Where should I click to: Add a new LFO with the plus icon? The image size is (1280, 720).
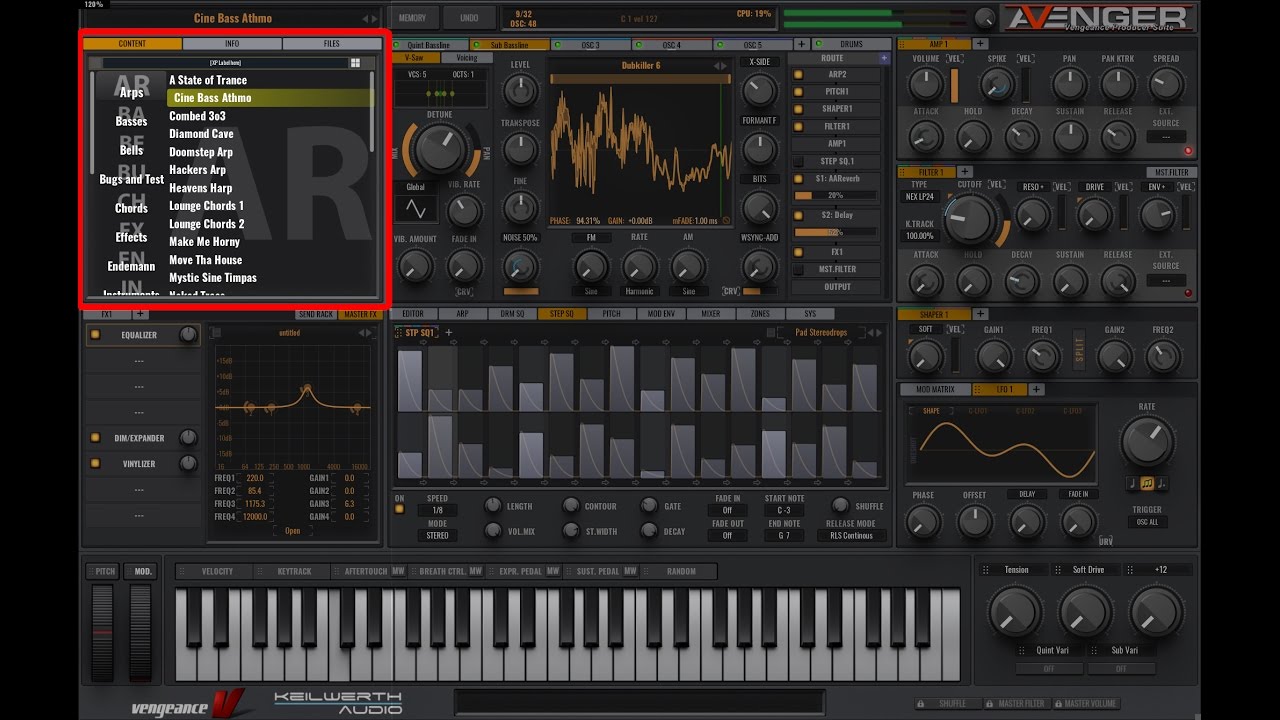[x=1036, y=389]
